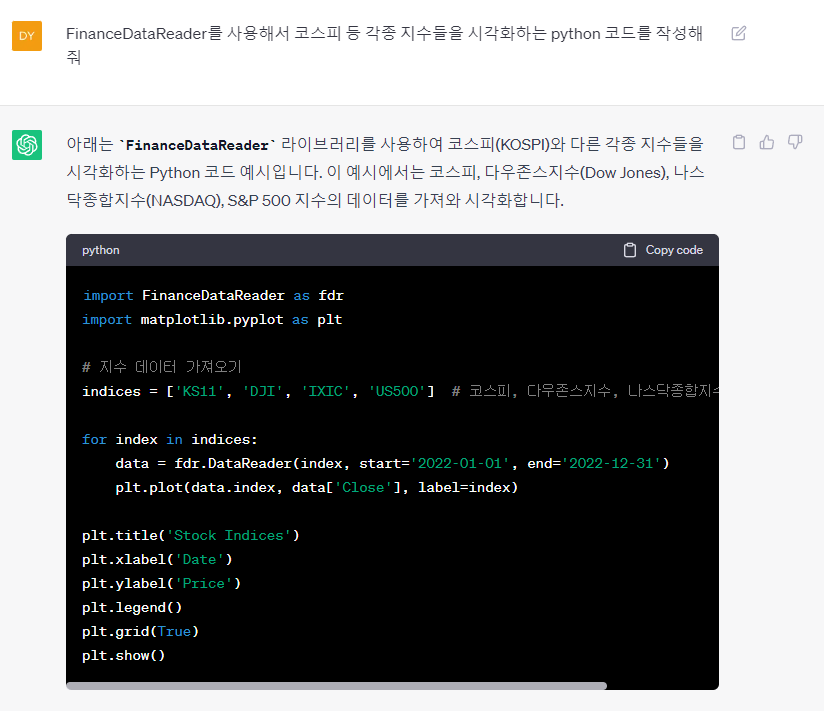This screenshot has width=824, height=711.
Task: Click the 'for index in indices:' line
Action: 170,439
